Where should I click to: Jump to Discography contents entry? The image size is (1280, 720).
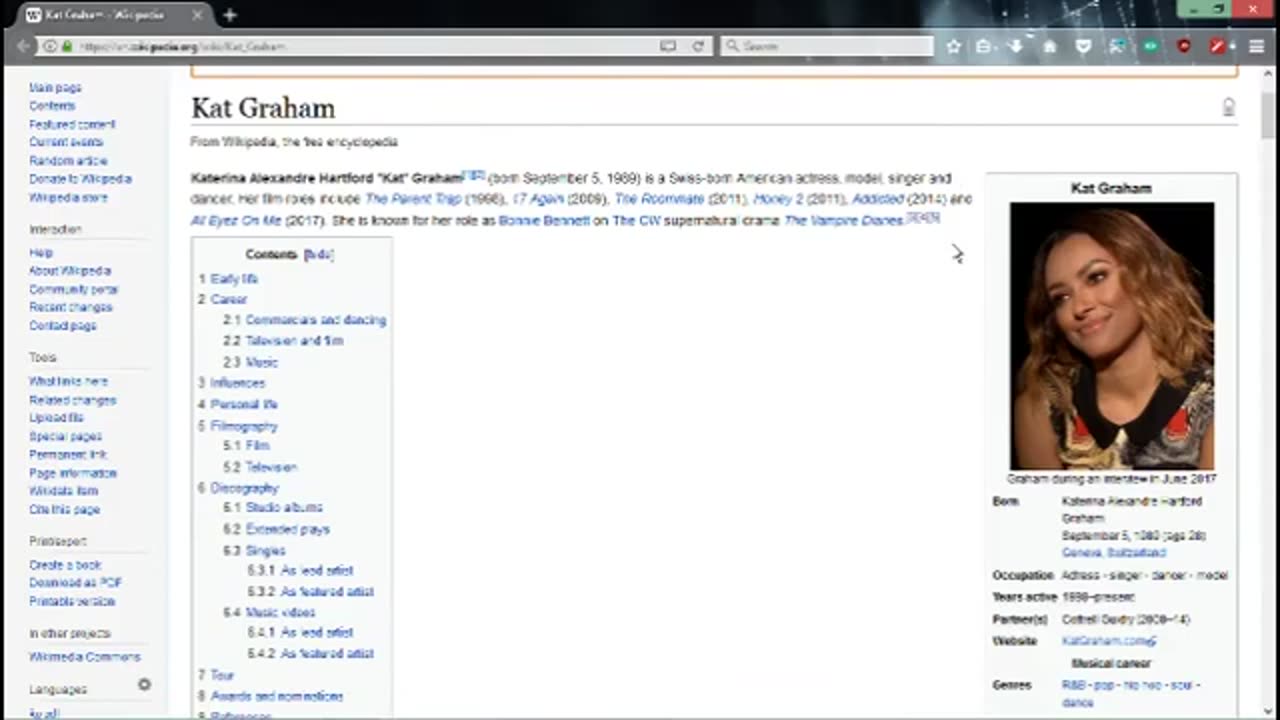(244, 488)
